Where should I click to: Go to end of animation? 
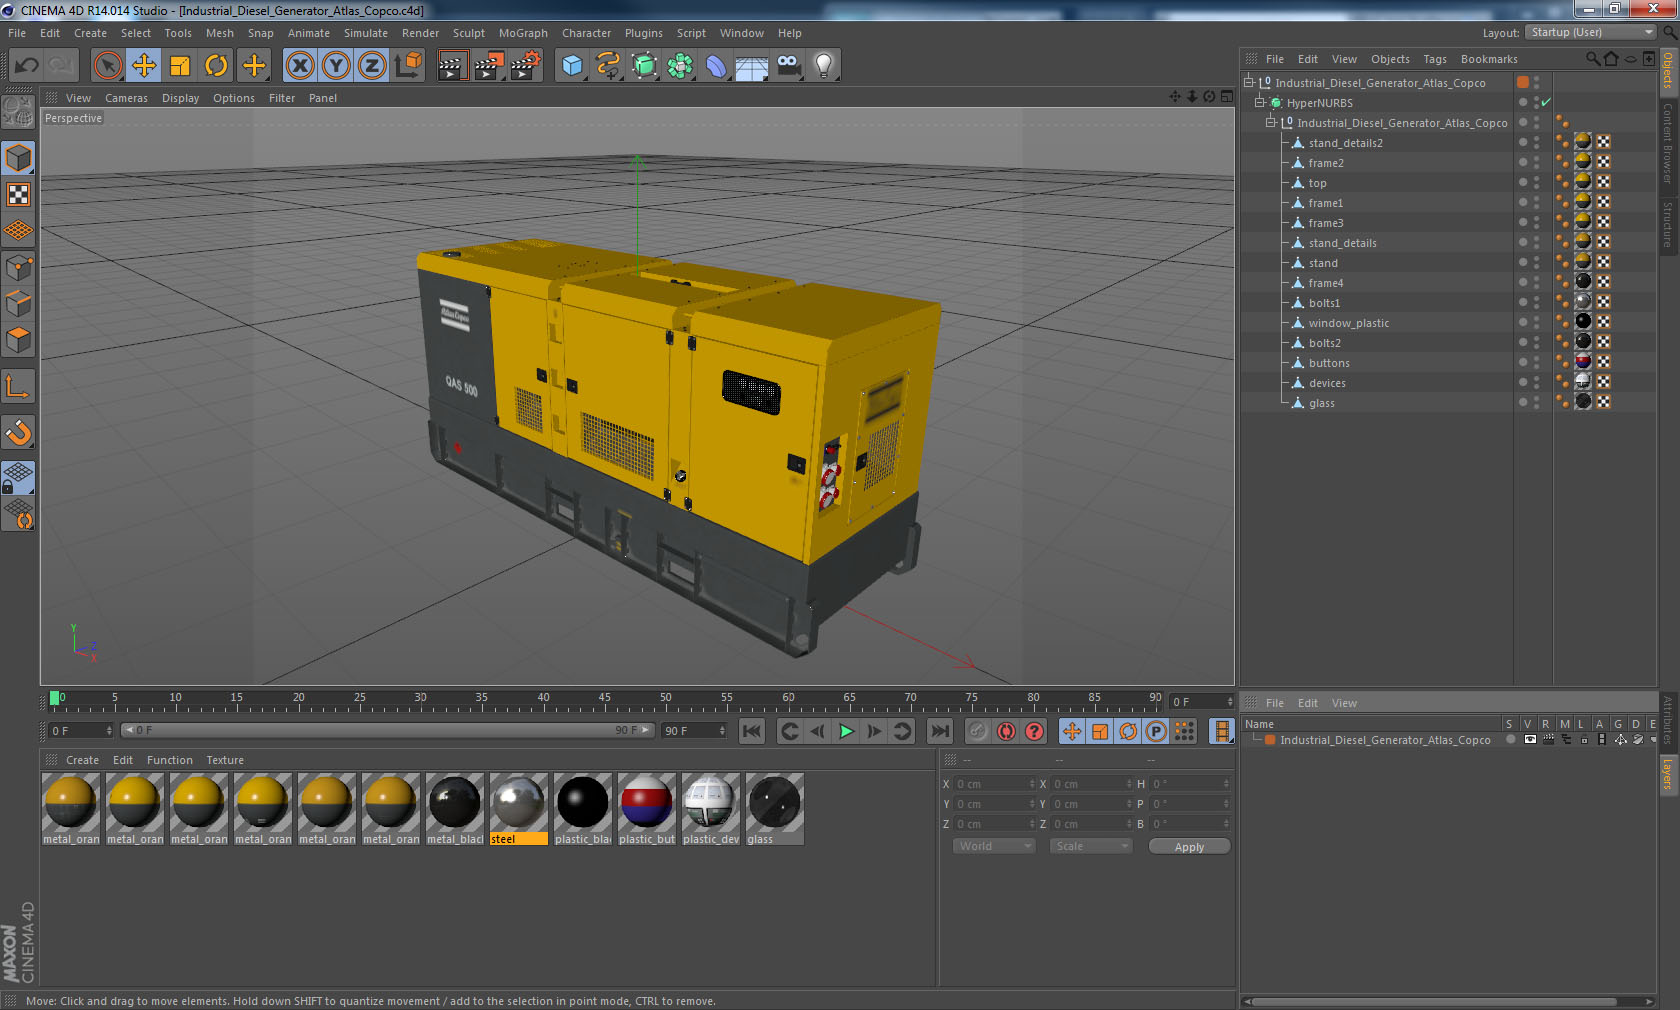tap(939, 731)
